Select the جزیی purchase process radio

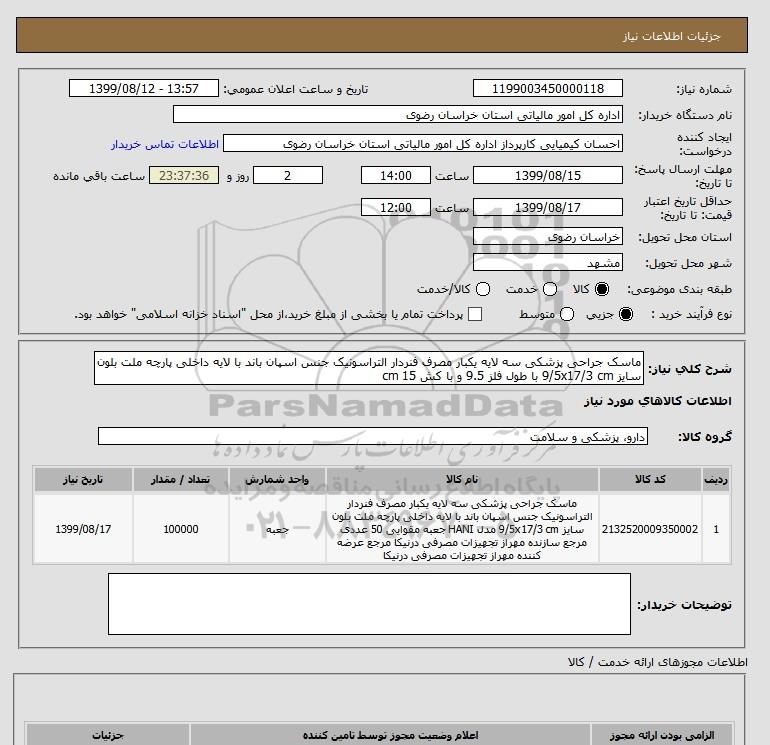click(626, 314)
